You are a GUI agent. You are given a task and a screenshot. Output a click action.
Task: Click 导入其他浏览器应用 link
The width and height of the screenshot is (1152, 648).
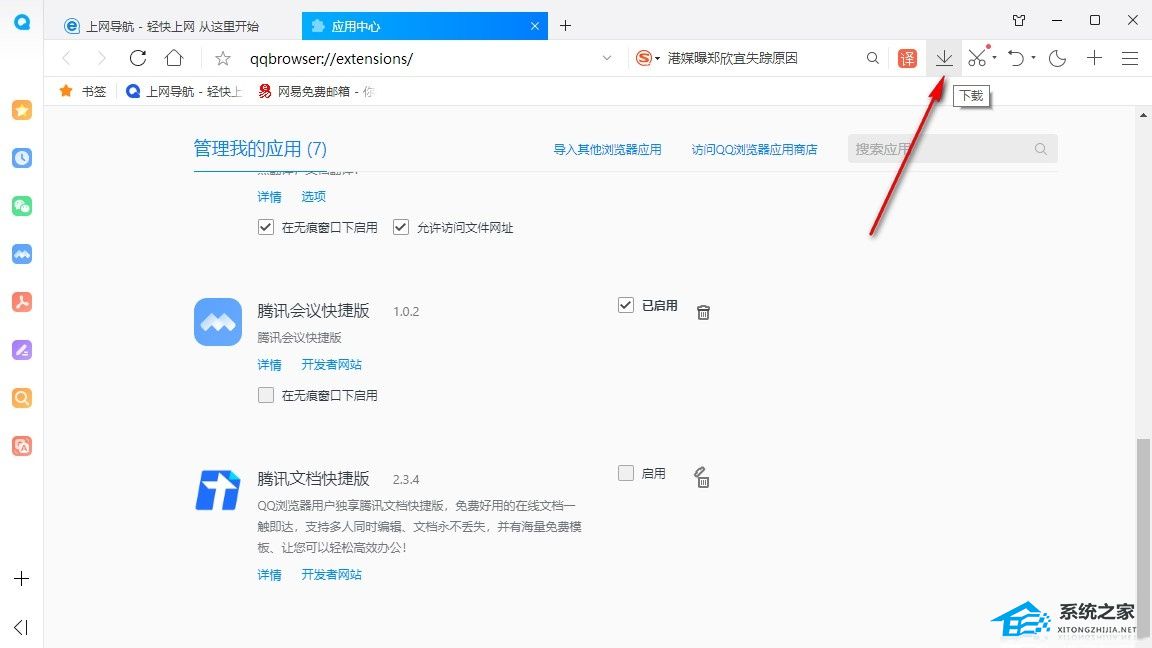click(607, 149)
